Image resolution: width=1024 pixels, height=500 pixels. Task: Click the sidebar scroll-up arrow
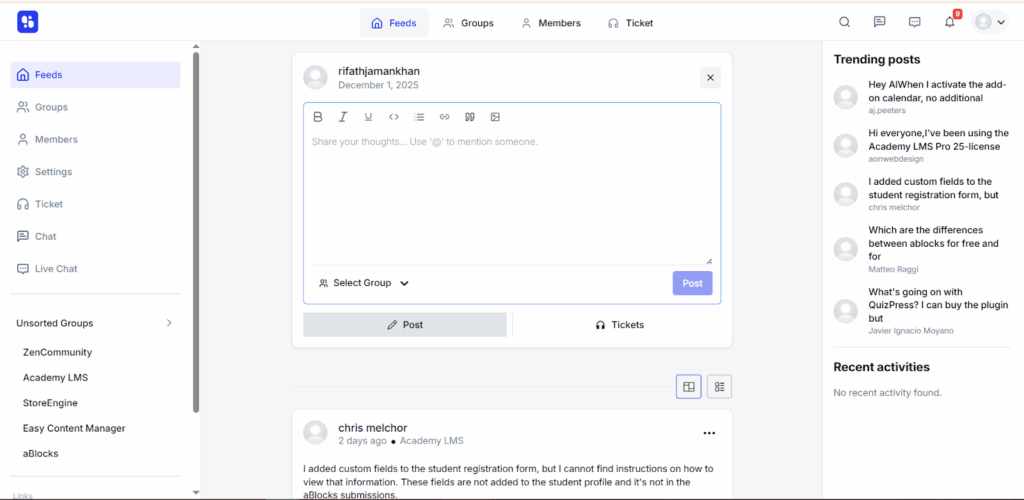click(196, 46)
